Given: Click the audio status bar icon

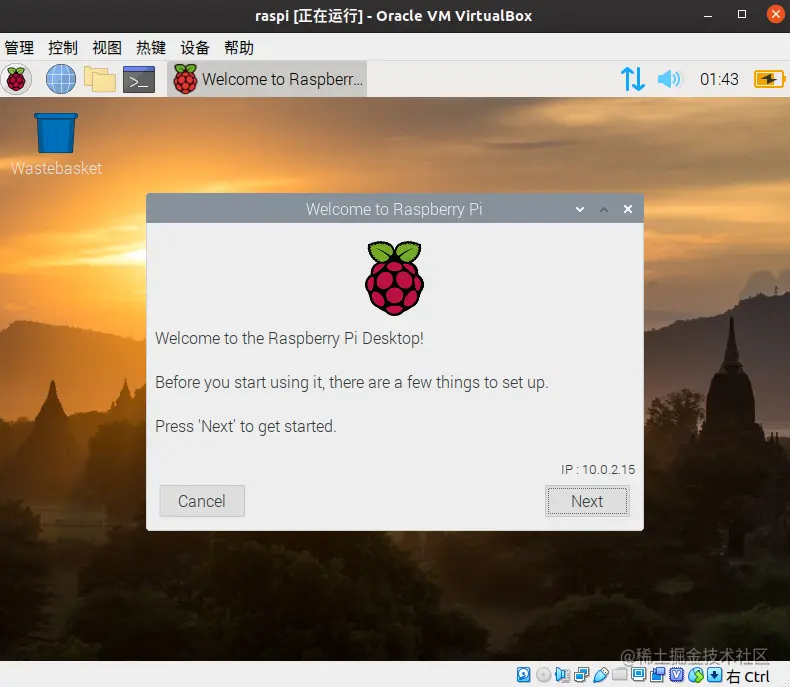Looking at the screenshot, I should [x=562, y=674].
